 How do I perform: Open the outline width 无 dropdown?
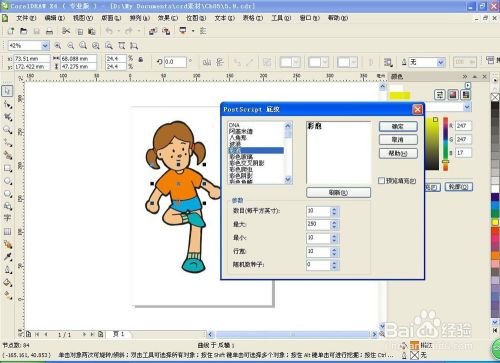(x=441, y=62)
